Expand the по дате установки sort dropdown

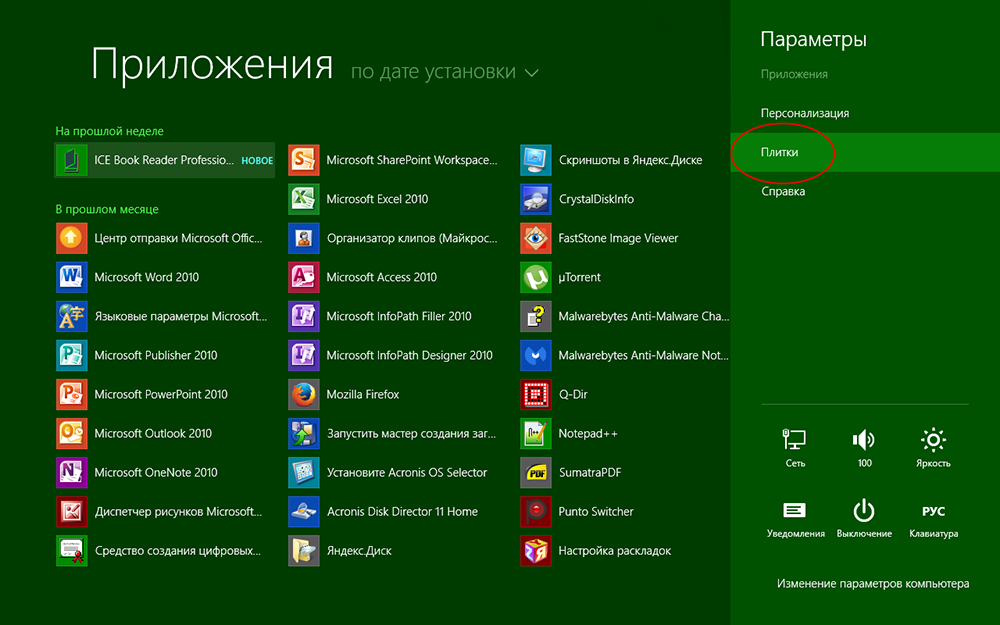(445, 71)
